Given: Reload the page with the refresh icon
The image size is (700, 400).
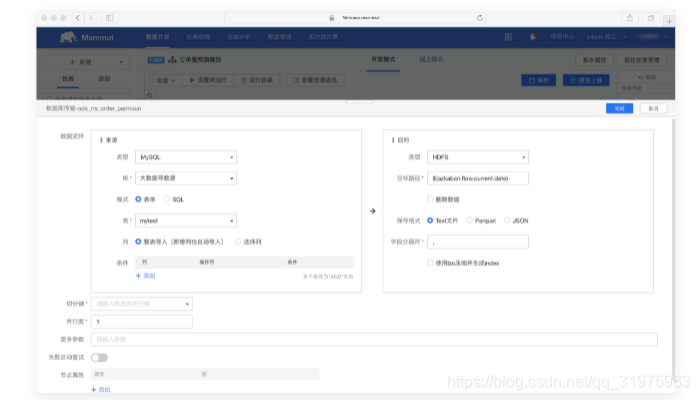Looking at the screenshot, I should pyautogui.click(x=479, y=18).
